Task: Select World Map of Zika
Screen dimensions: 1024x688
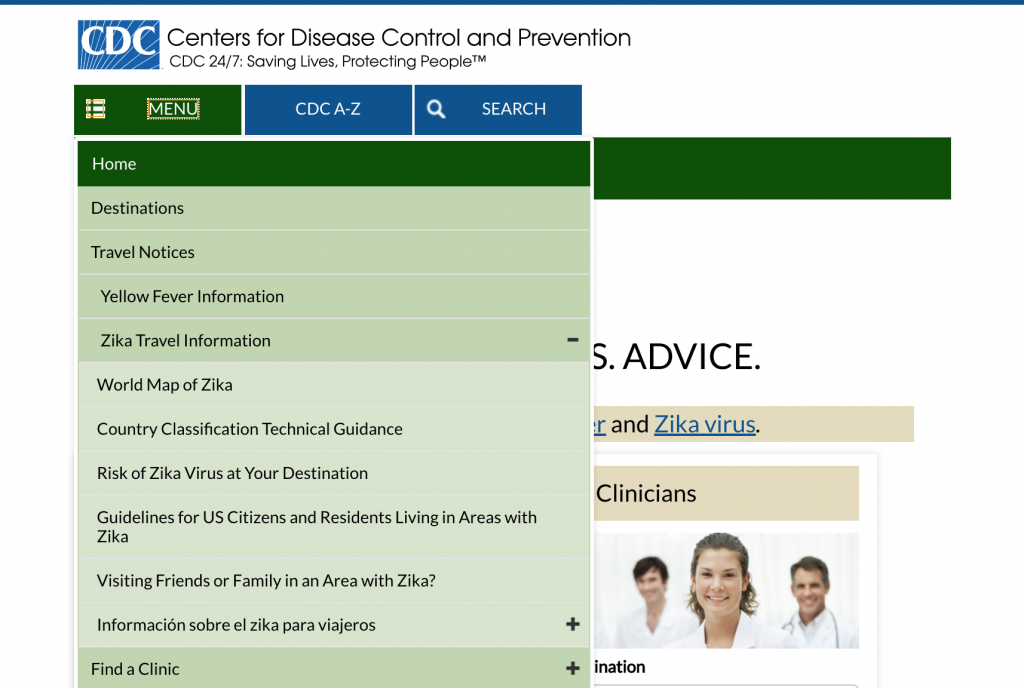Action: [165, 385]
